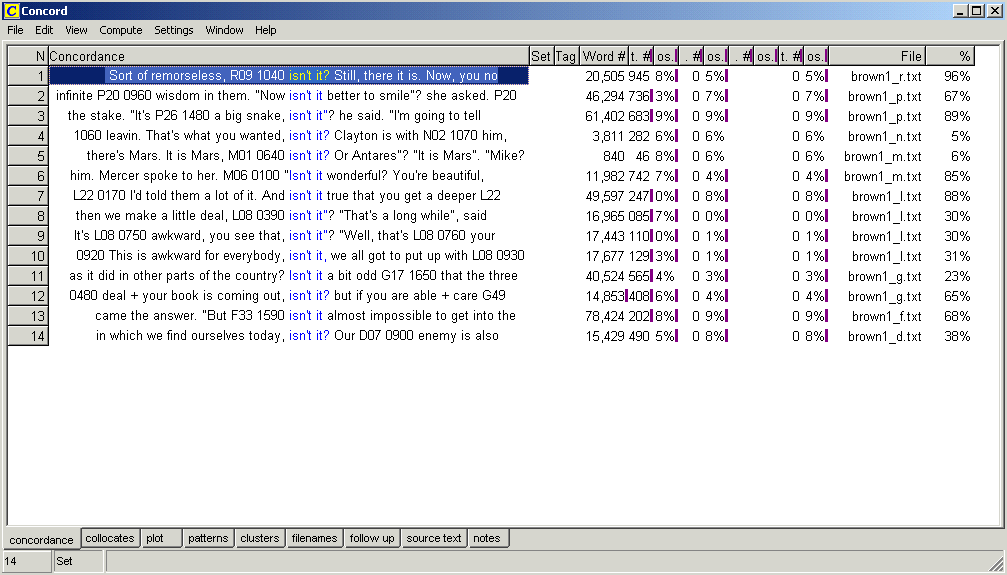Select row number 6
The image size is (1007, 575).
(x=28, y=175)
